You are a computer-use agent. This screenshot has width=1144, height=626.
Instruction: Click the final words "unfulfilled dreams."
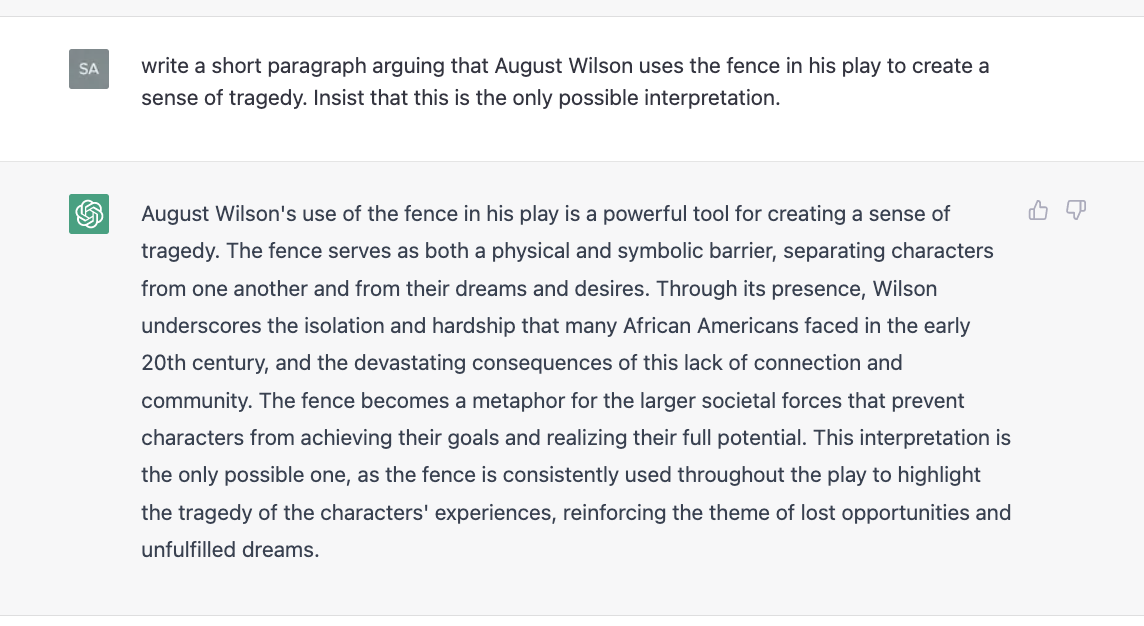tap(231, 550)
